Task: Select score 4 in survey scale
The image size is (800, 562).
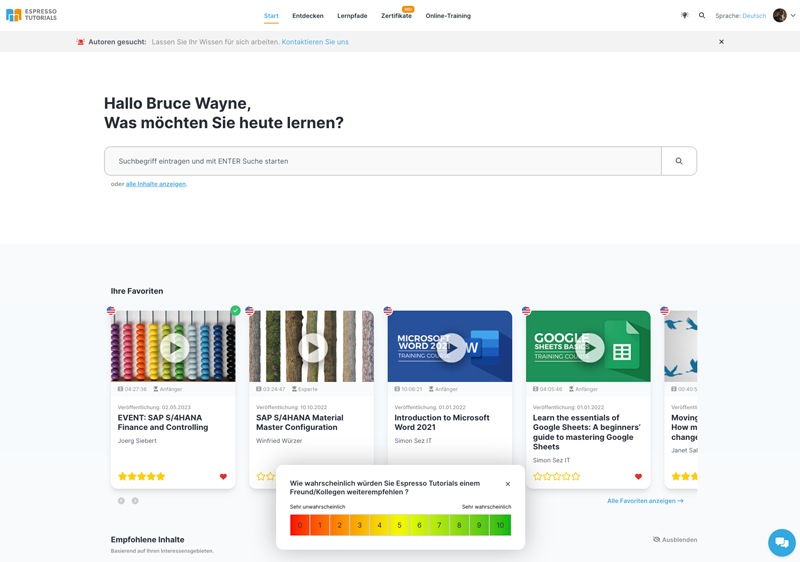Action: (x=380, y=525)
